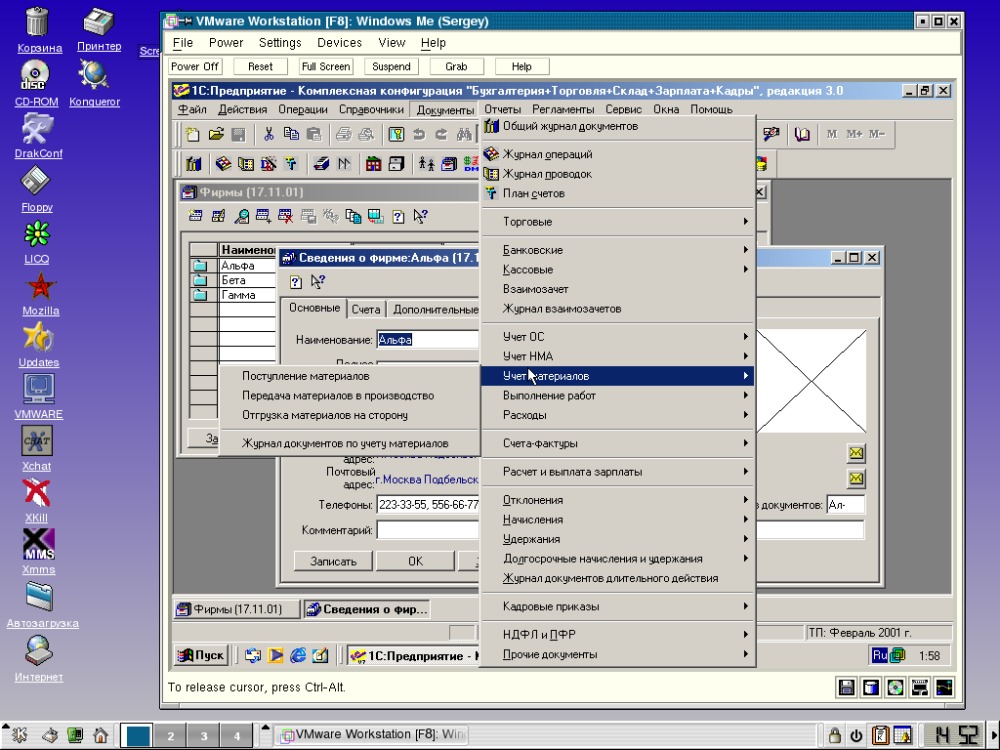This screenshot has width=1000, height=750.
Task: Click the upper envelope icon in firm details
Action: coord(856,453)
